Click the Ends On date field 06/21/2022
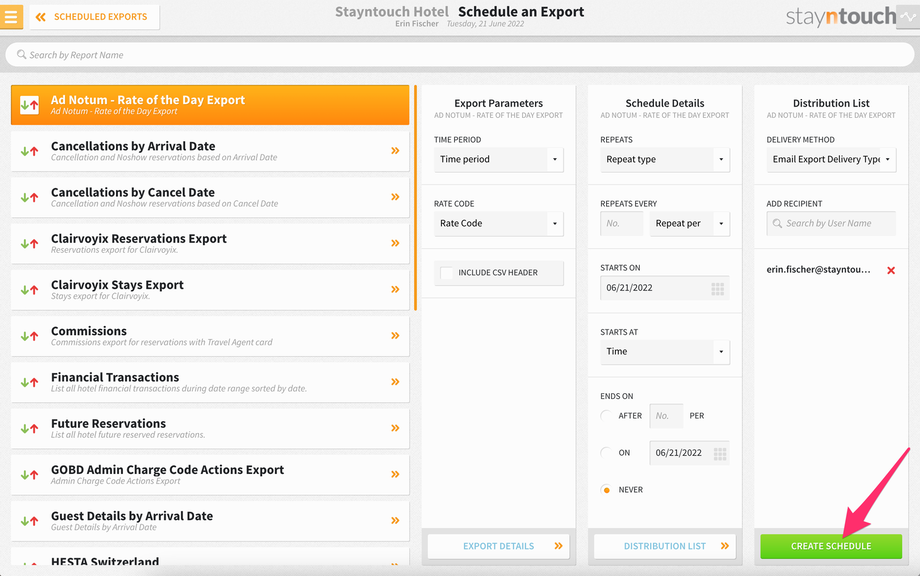The width and height of the screenshot is (920, 576). coord(689,453)
